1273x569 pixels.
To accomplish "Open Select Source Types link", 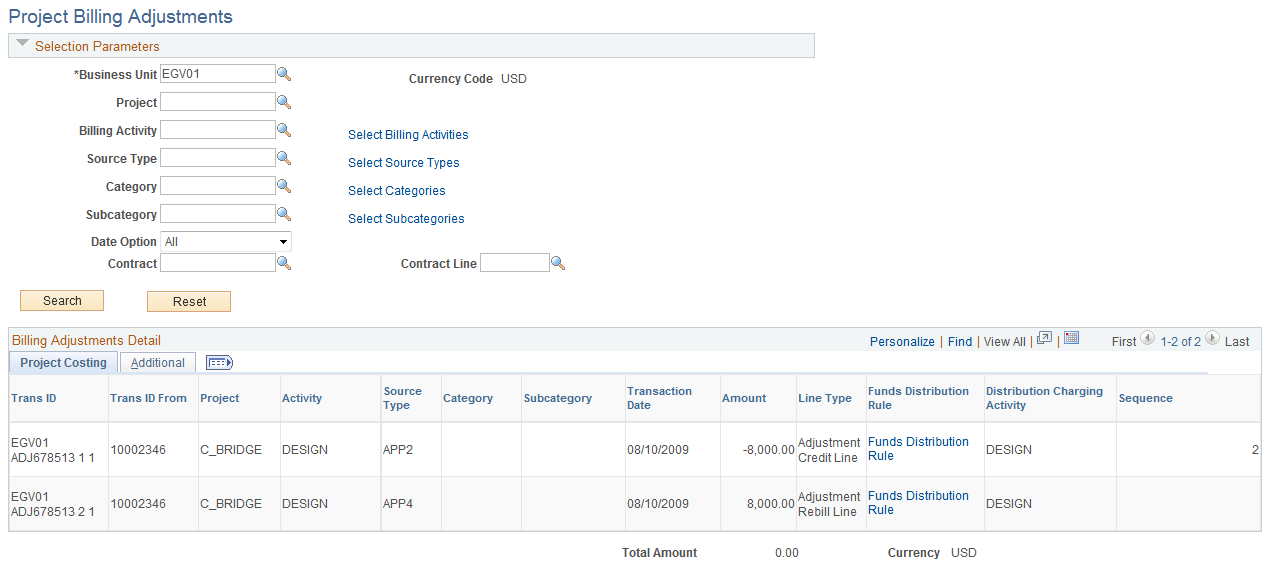I will click(x=404, y=163).
